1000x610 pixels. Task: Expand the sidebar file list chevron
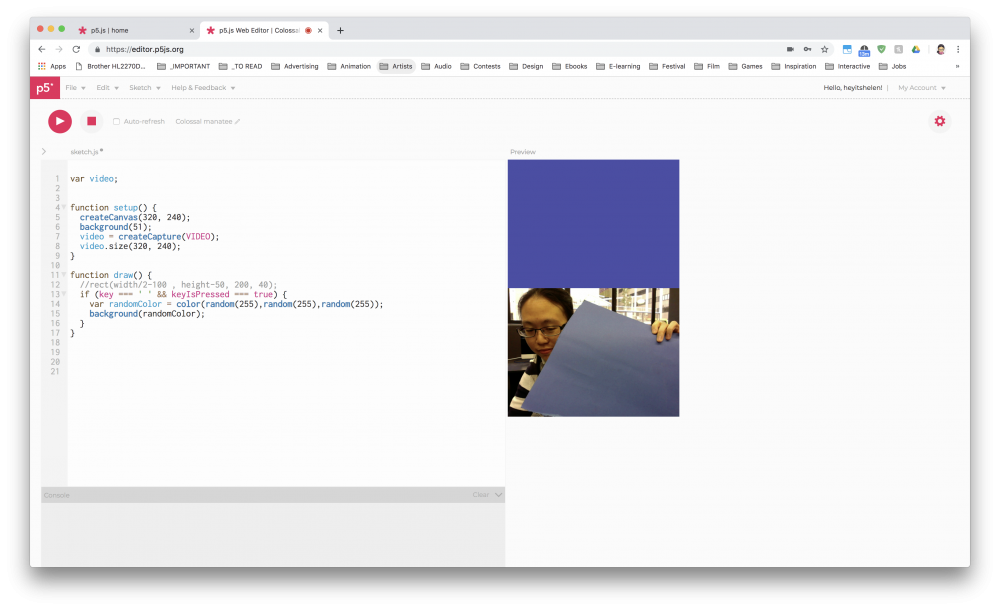[x=44, y=152]
